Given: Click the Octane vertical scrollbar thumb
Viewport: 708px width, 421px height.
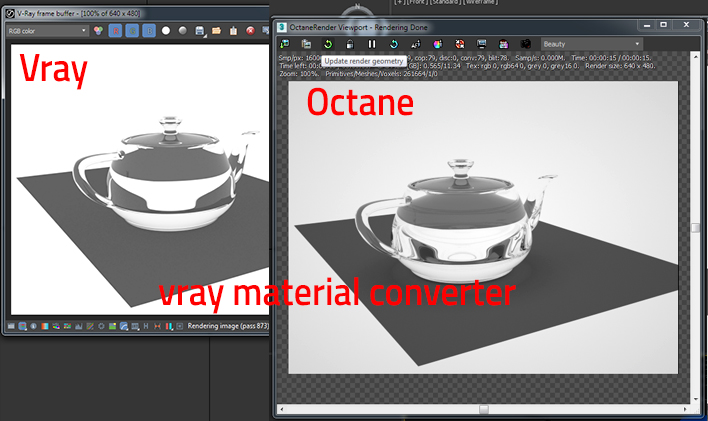Looking at the screenshot, I should coord(695,228).
